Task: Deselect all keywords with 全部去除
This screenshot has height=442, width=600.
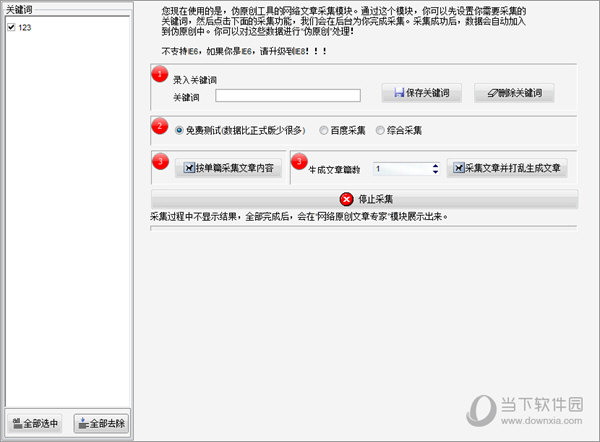Action: 100,423
